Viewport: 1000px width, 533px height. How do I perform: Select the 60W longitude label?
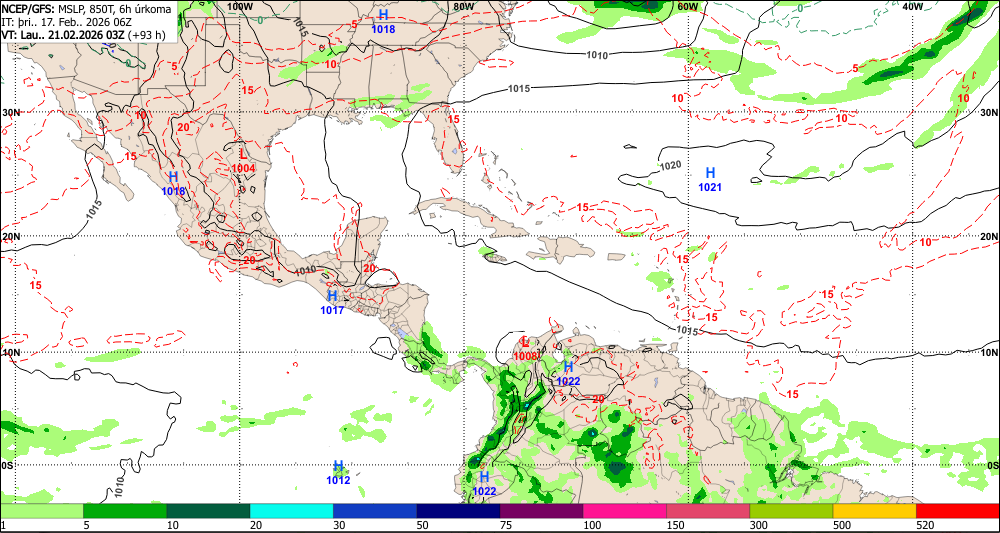(688, 6)
